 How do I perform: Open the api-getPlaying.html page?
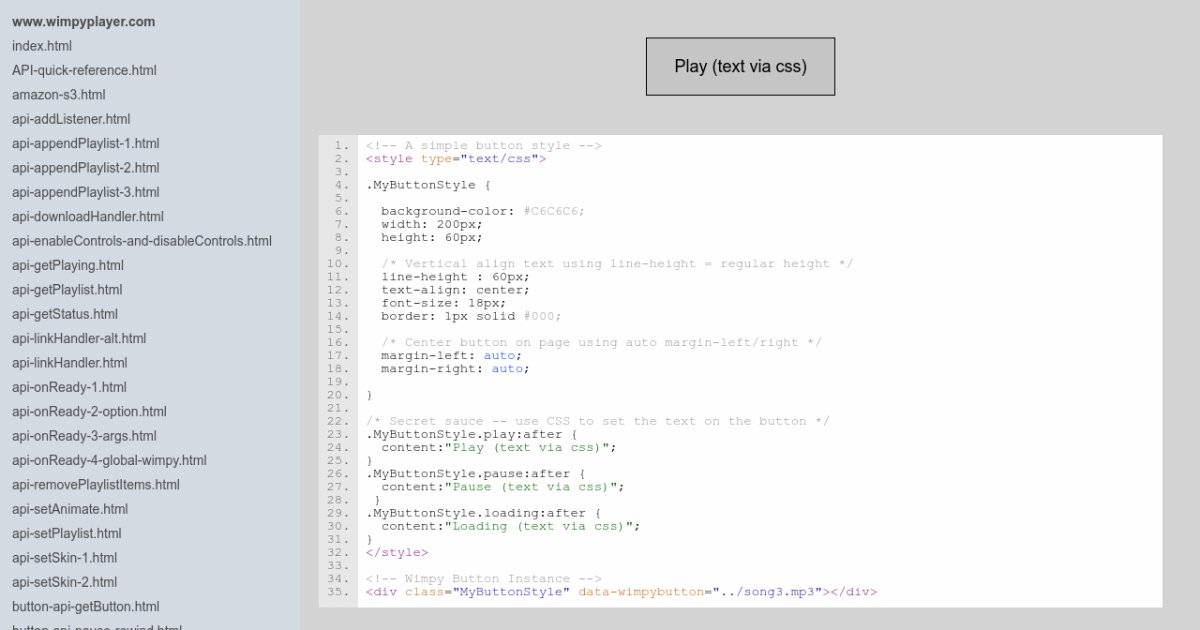tap(68, 265)
